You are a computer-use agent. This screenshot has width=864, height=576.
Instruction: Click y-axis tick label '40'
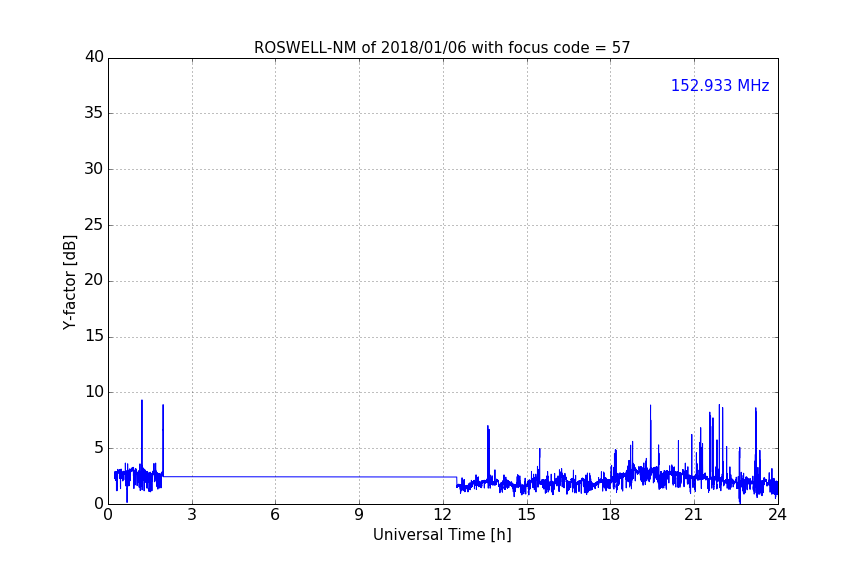point(94,57)
